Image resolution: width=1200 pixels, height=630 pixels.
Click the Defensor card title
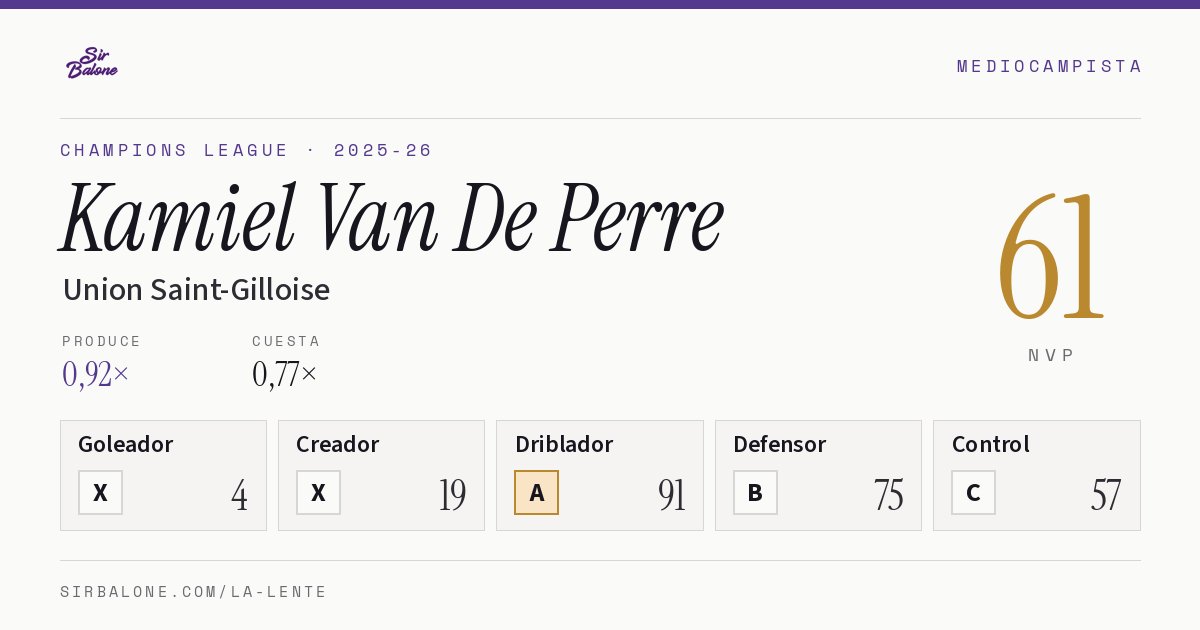coord(780,444)
